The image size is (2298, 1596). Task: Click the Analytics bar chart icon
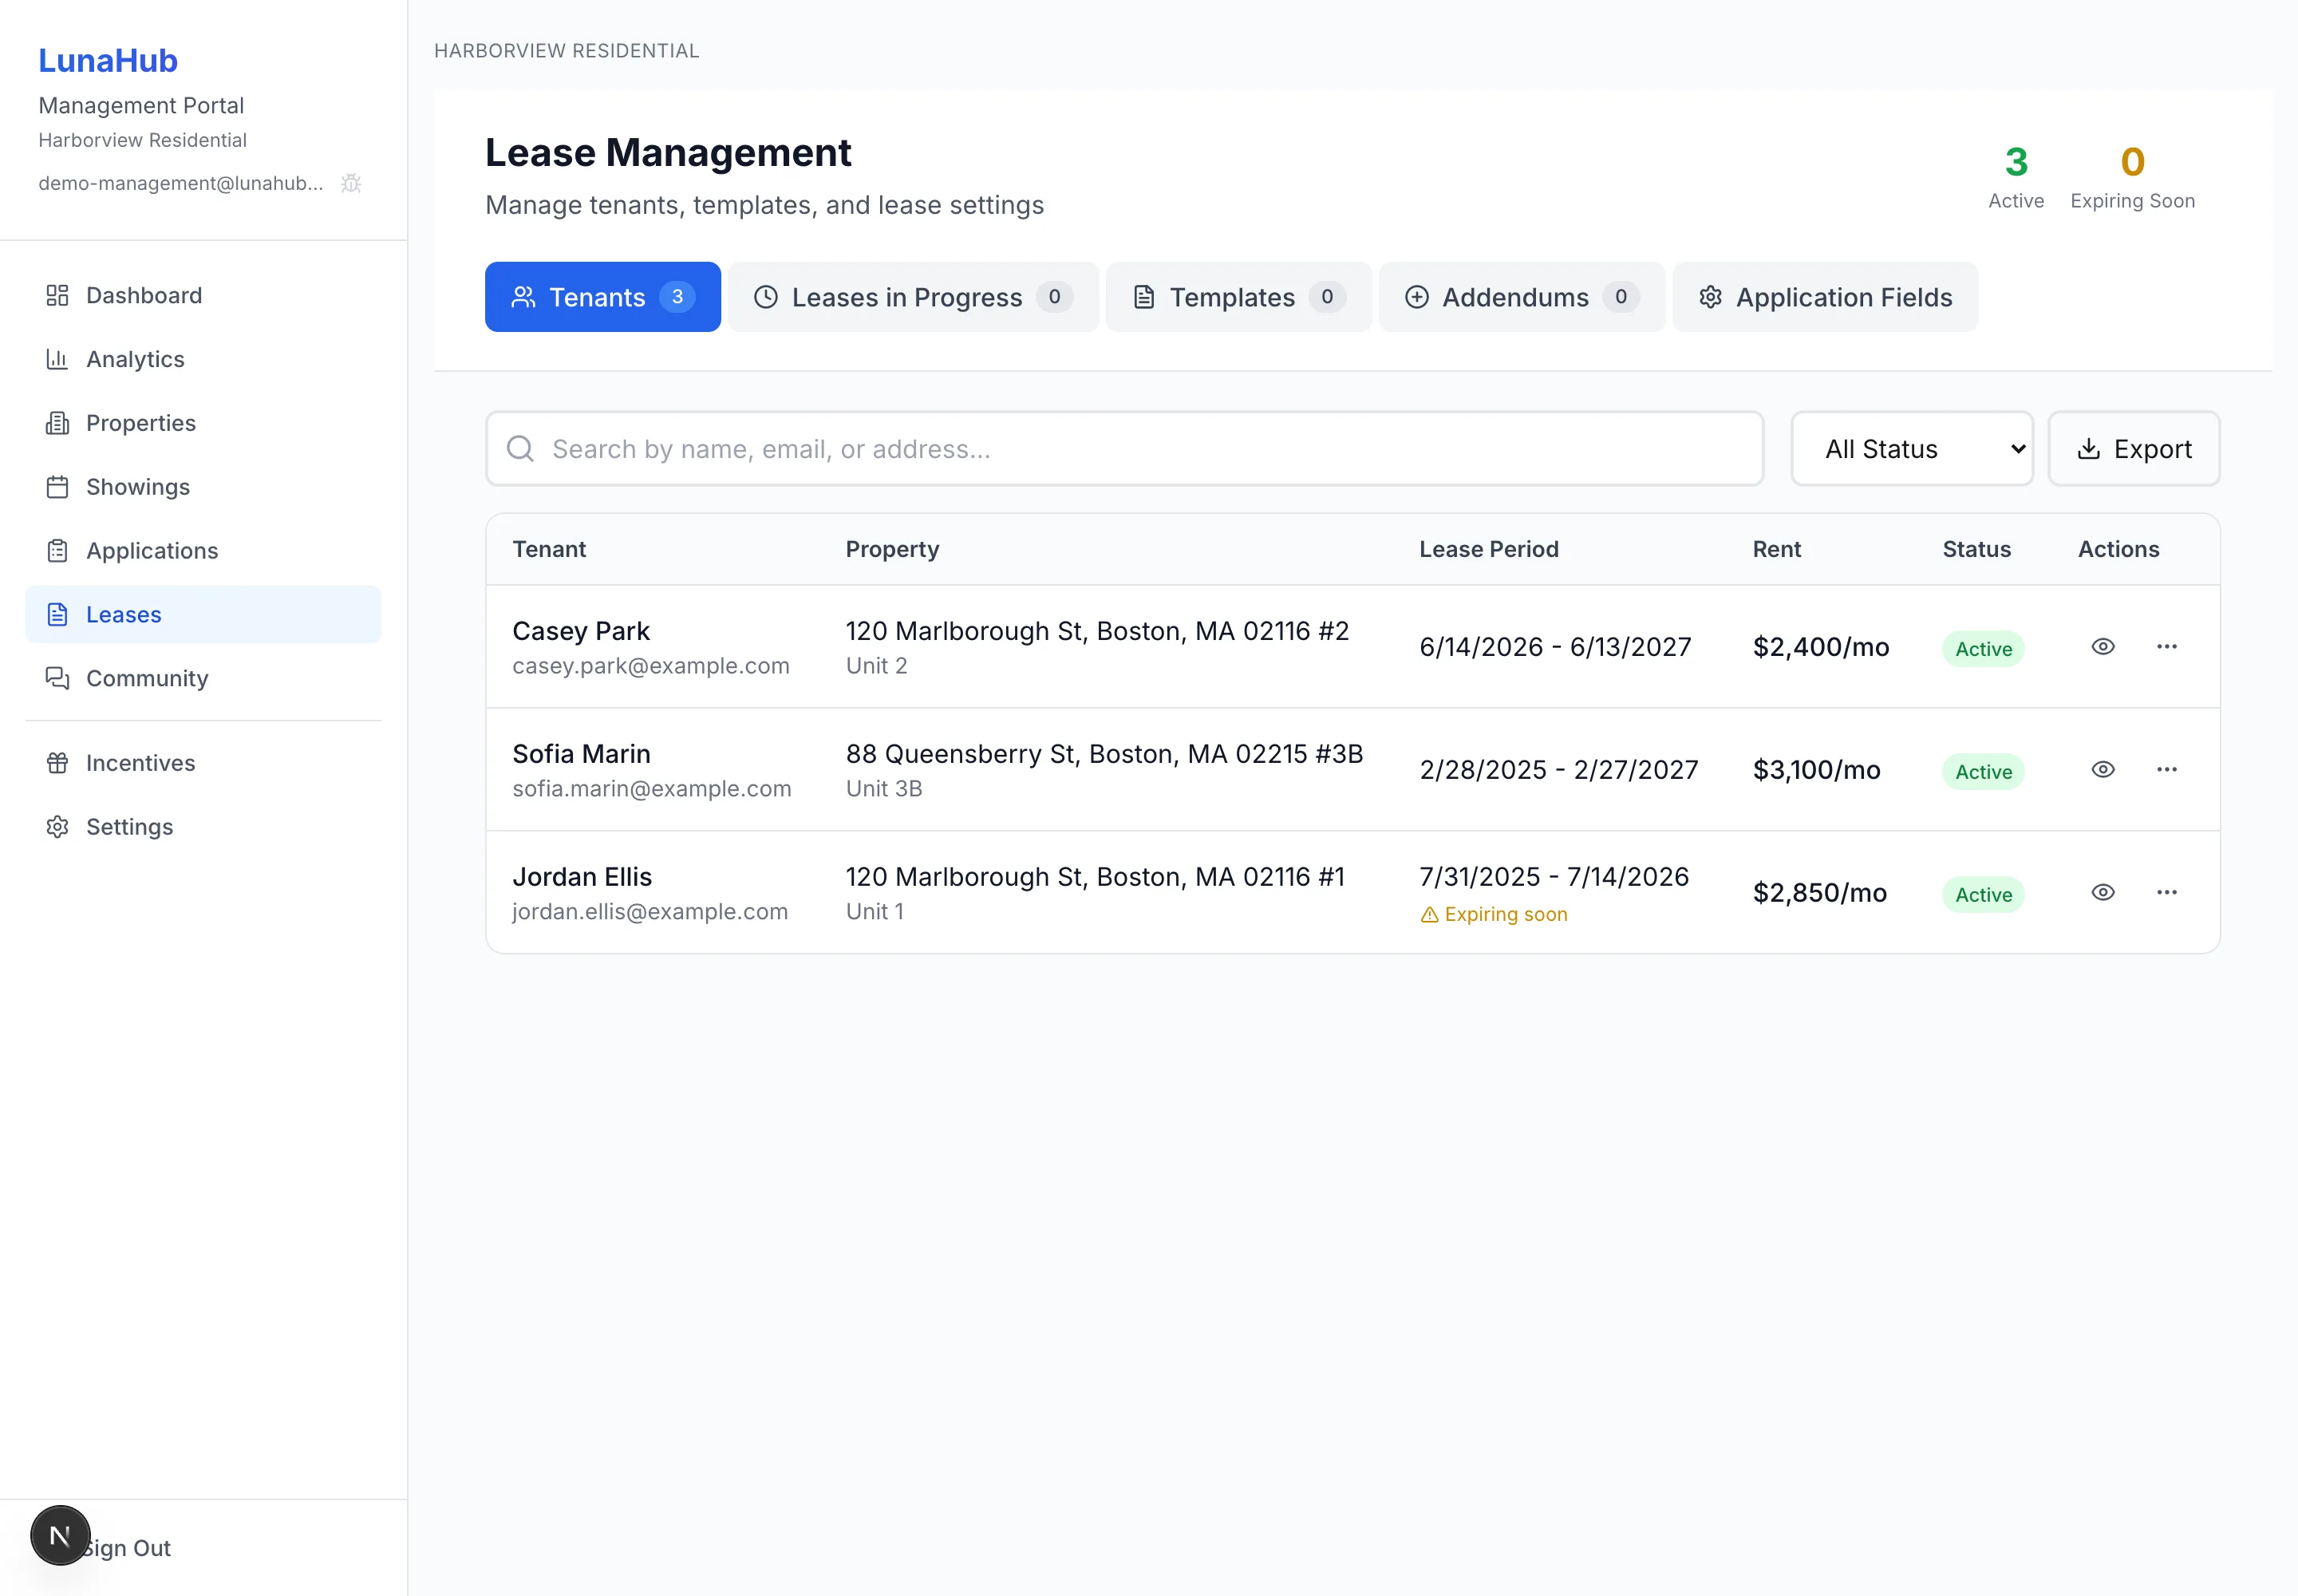(57, 359)
